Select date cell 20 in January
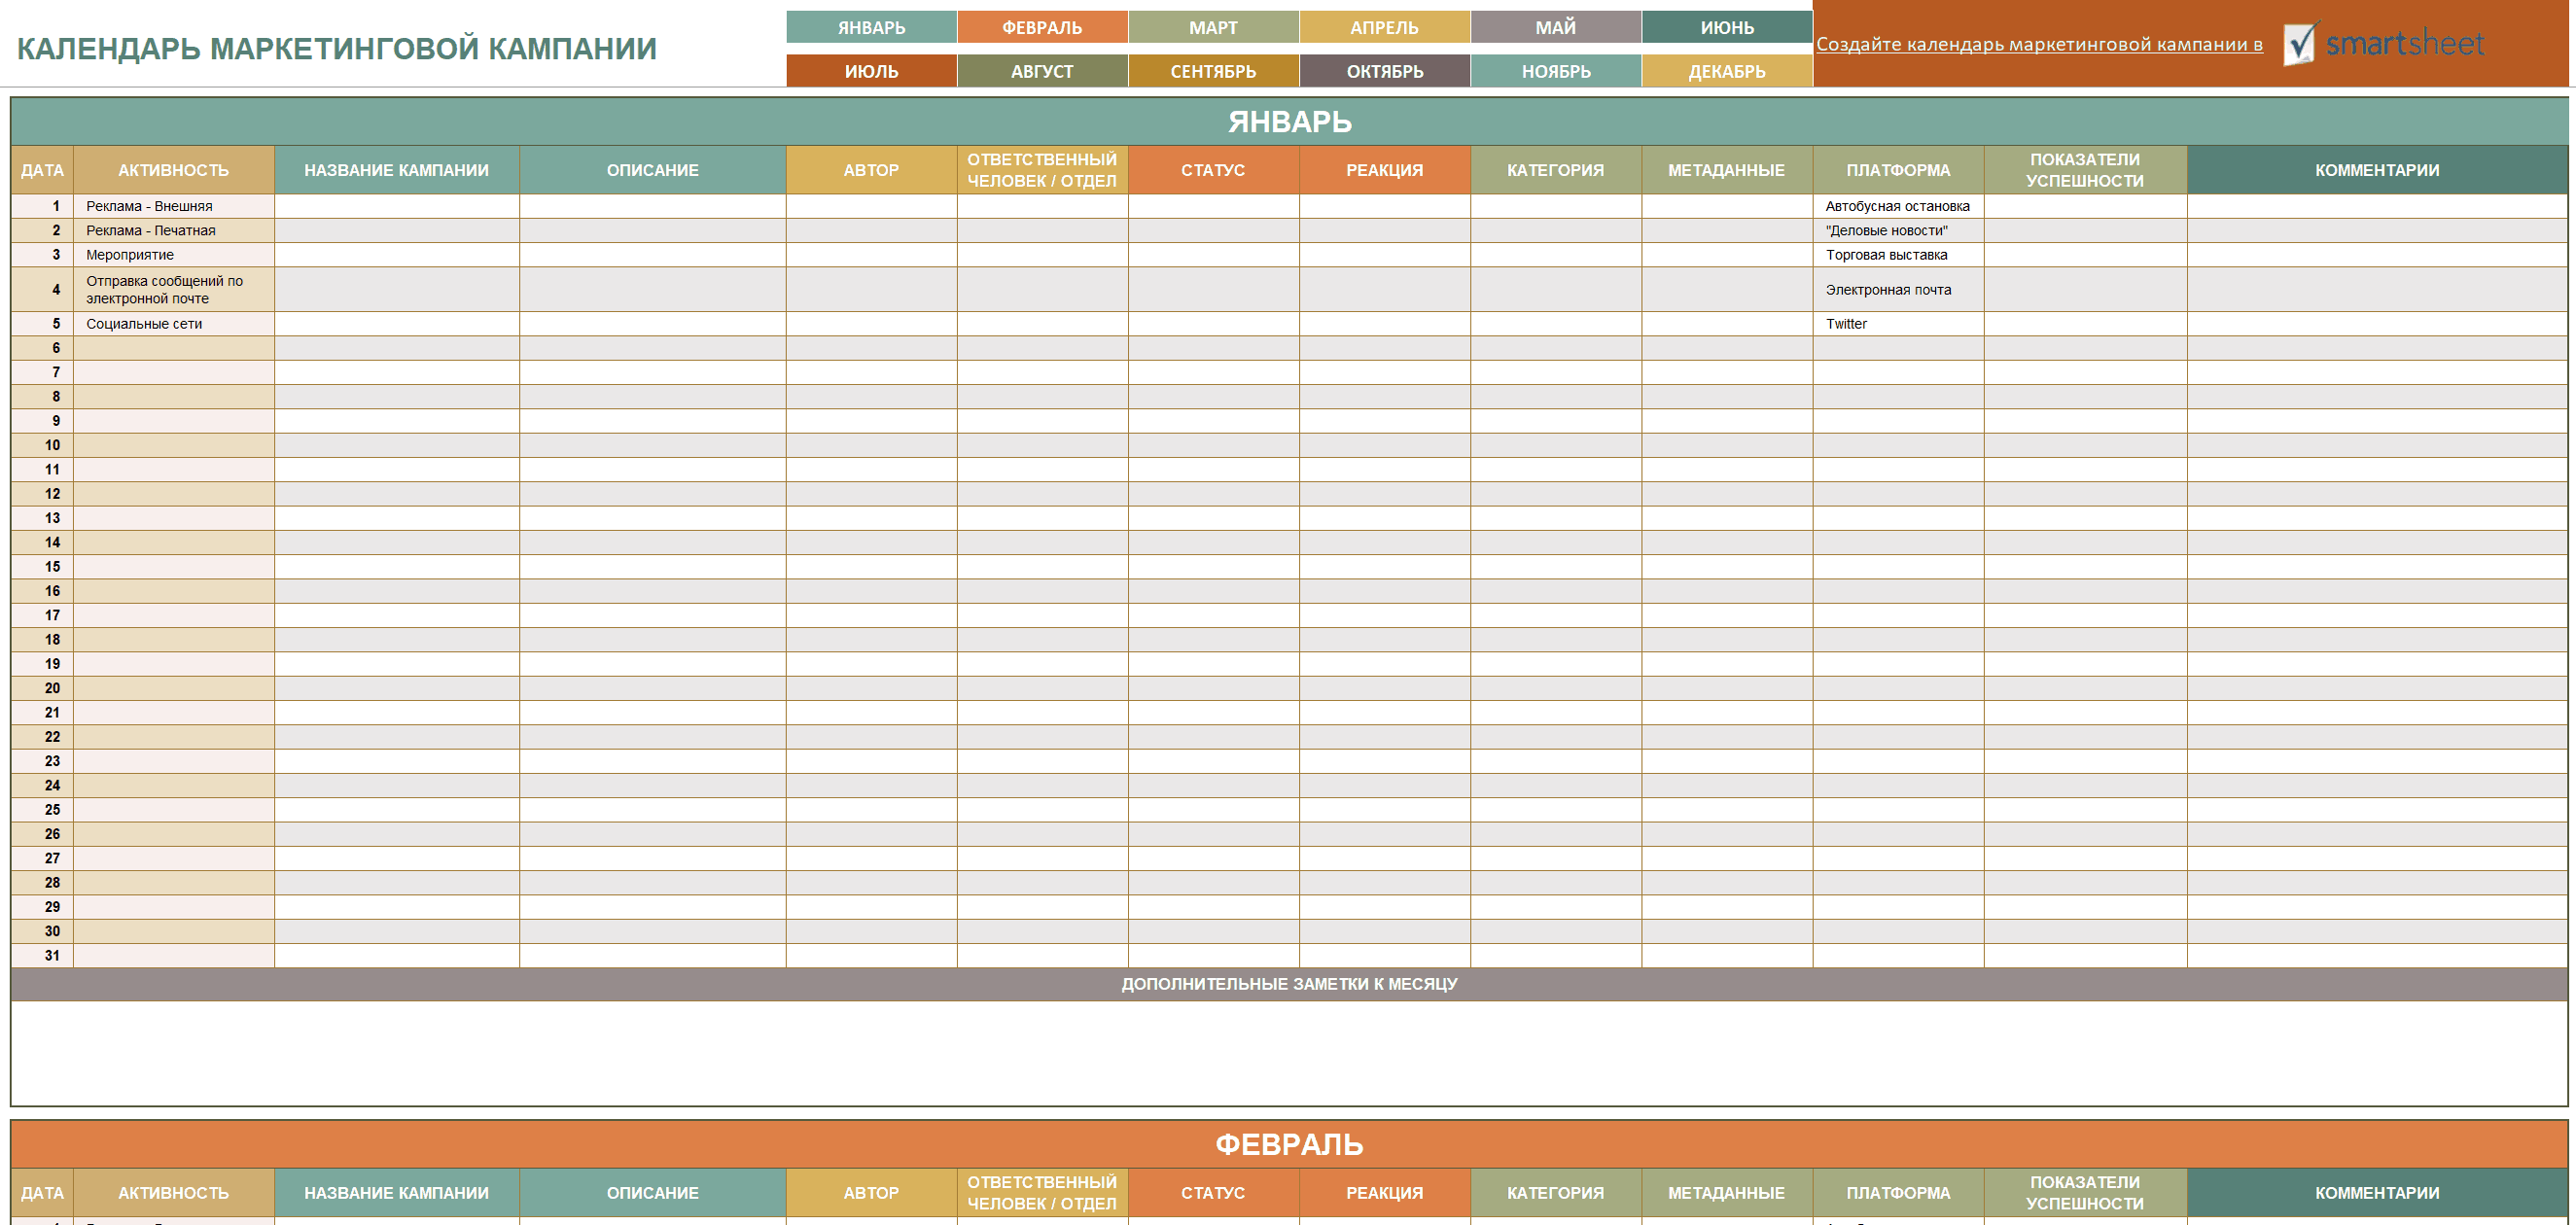The width and height of the screenshot is (2576, 1225). [42, 688]
